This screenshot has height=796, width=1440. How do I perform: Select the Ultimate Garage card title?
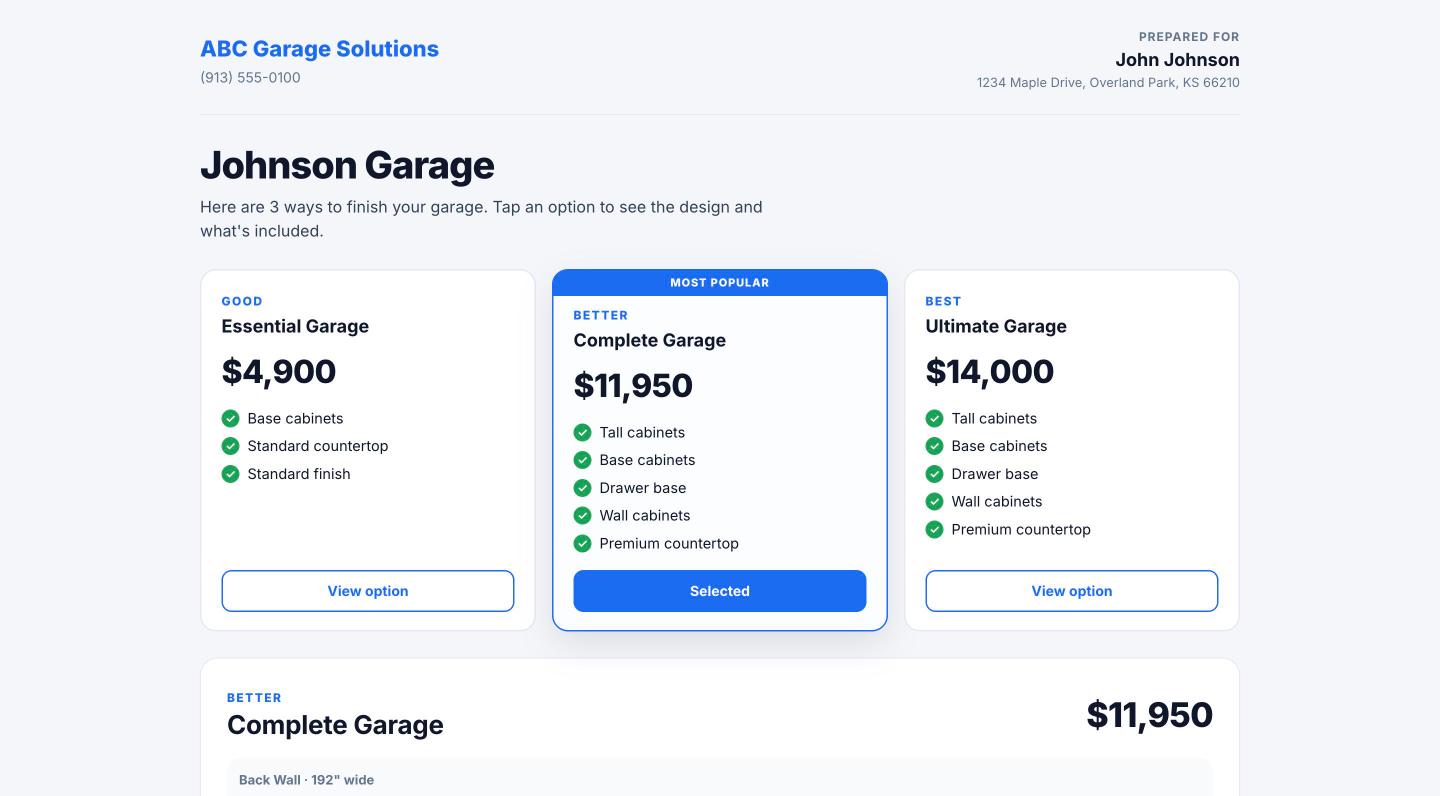click(x=996, y=326)
